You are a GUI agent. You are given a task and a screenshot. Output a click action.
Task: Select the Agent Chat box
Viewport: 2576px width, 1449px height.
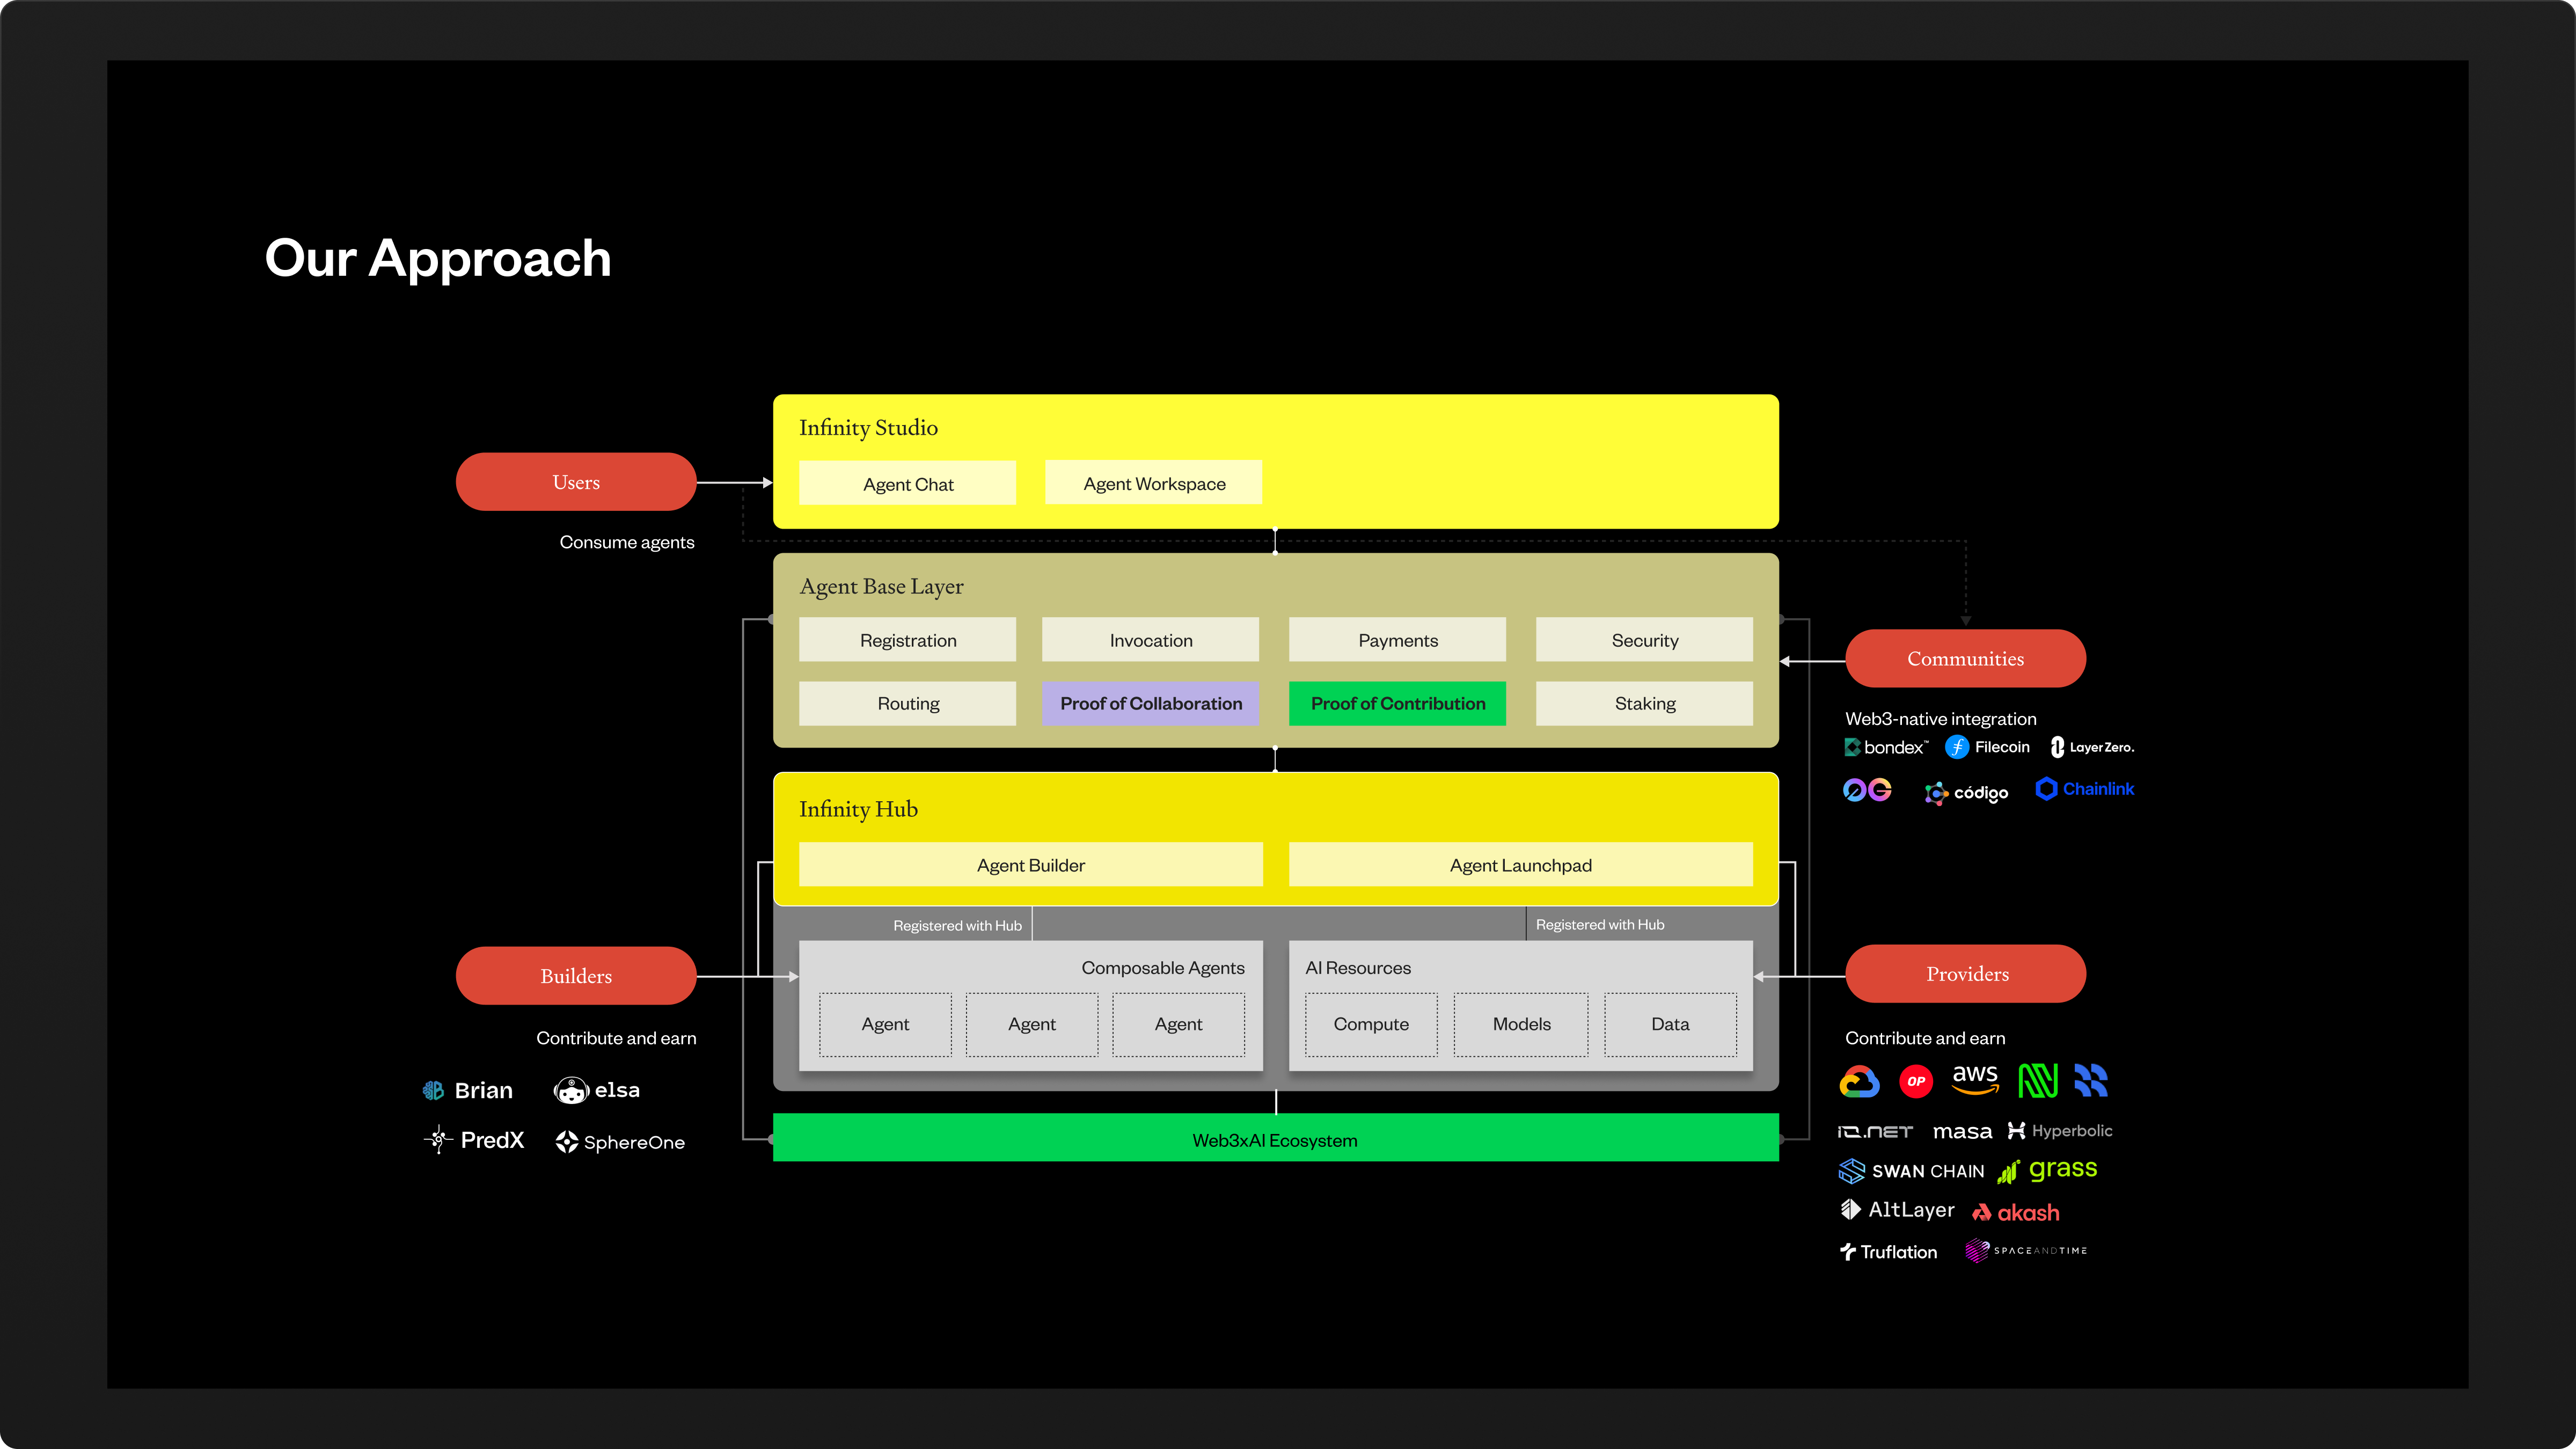pyautogui.click(x=908, y=484)
